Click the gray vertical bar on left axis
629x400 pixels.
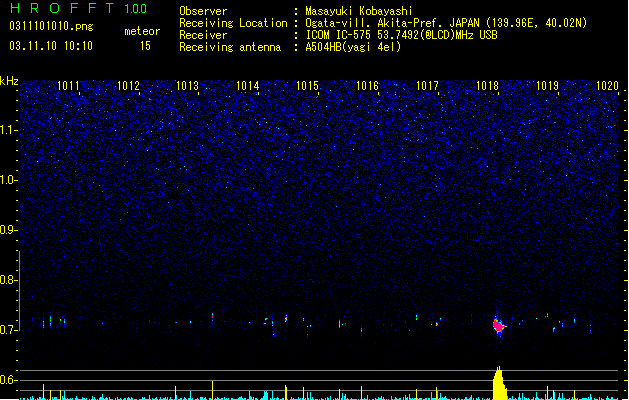coord(19,291)
